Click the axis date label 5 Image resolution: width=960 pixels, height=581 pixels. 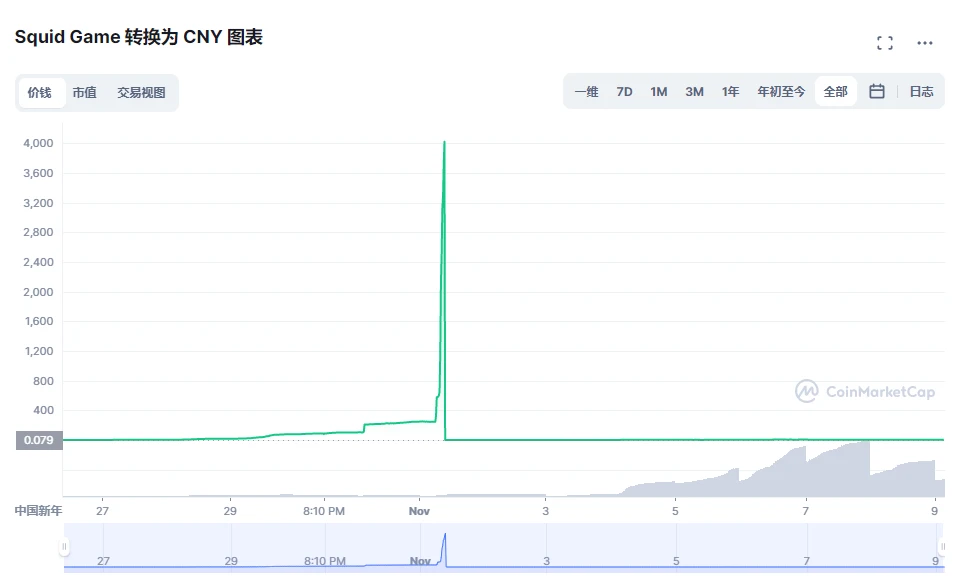(675, 511)
